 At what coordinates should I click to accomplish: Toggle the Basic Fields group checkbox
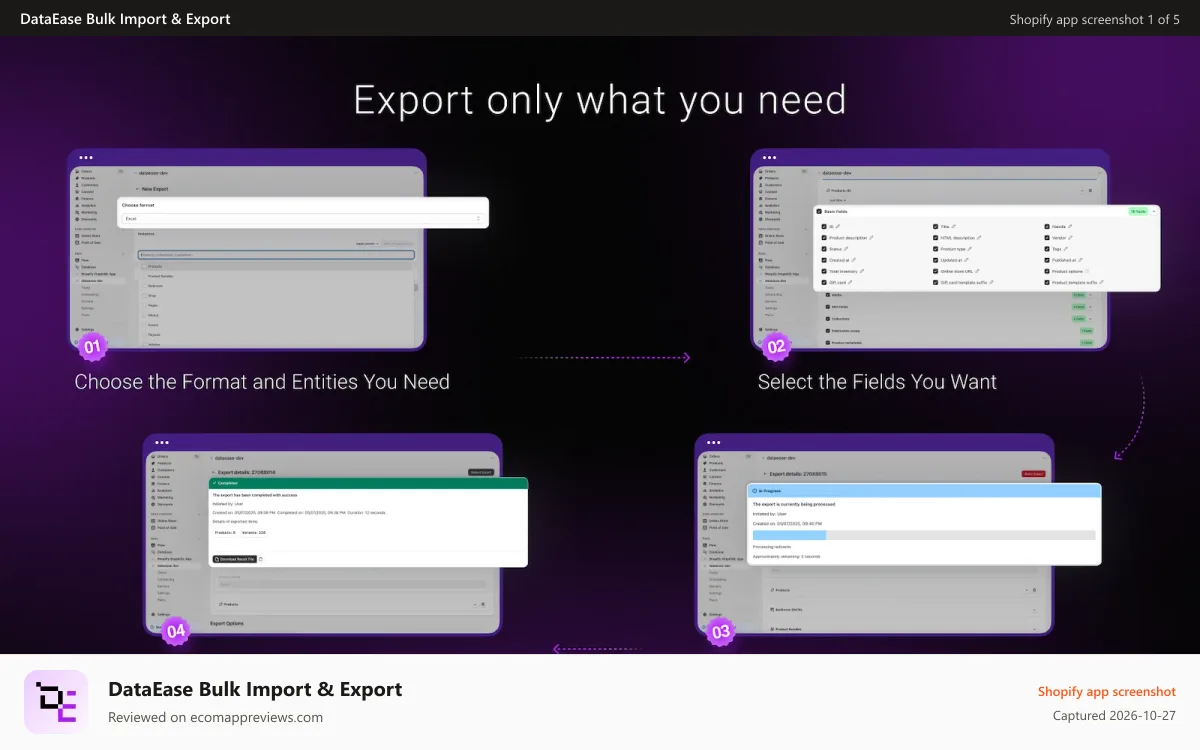coord(819,211)
